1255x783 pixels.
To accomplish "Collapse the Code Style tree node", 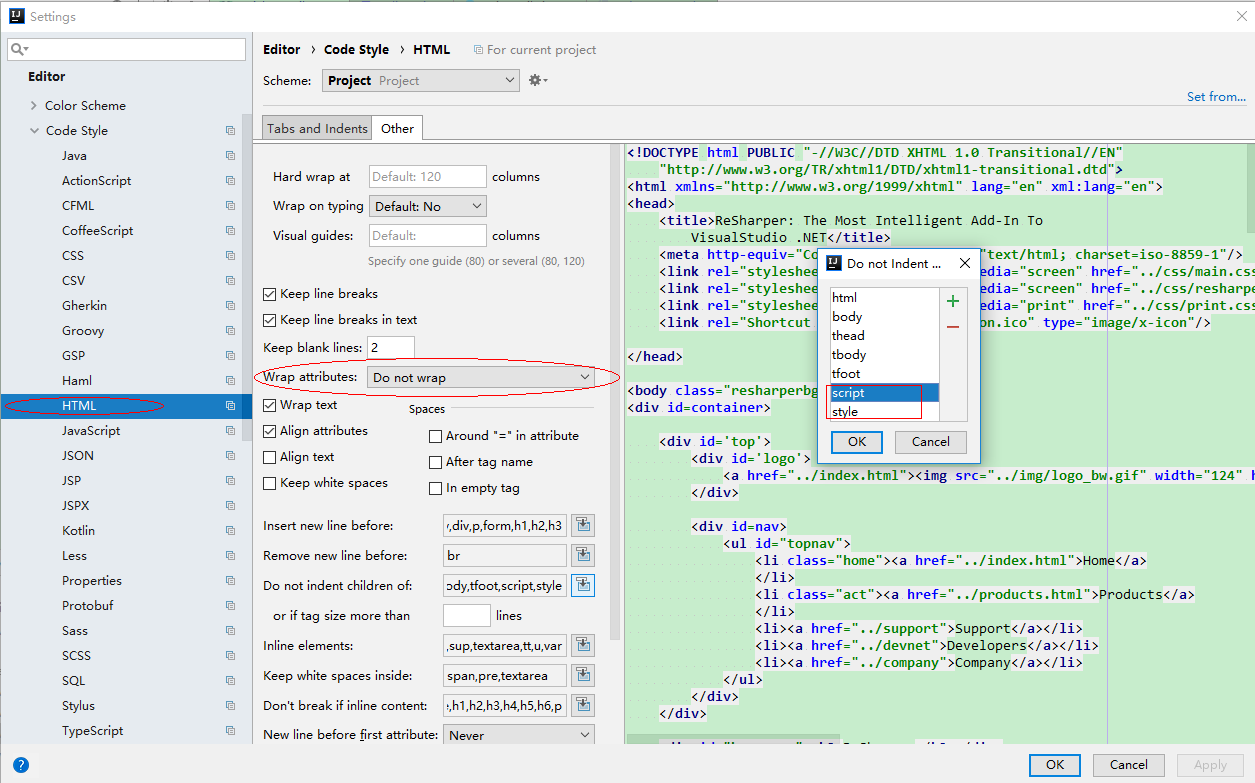I will click(34, 131).
